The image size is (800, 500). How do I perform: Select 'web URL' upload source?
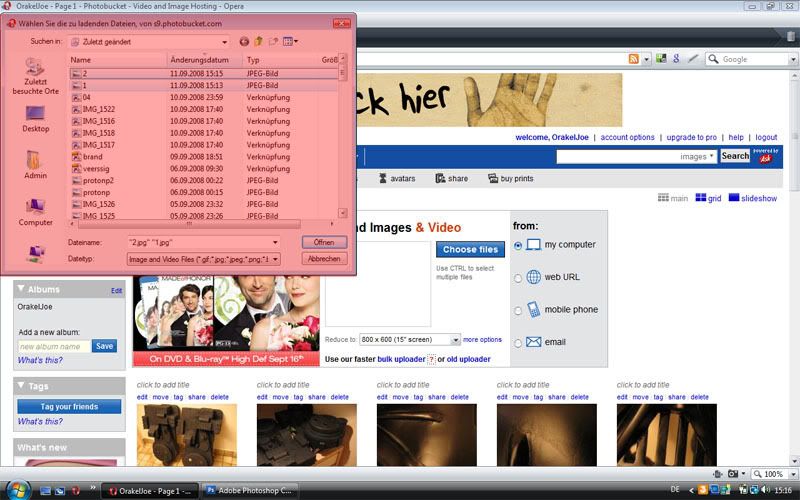(x=518, y=278)
